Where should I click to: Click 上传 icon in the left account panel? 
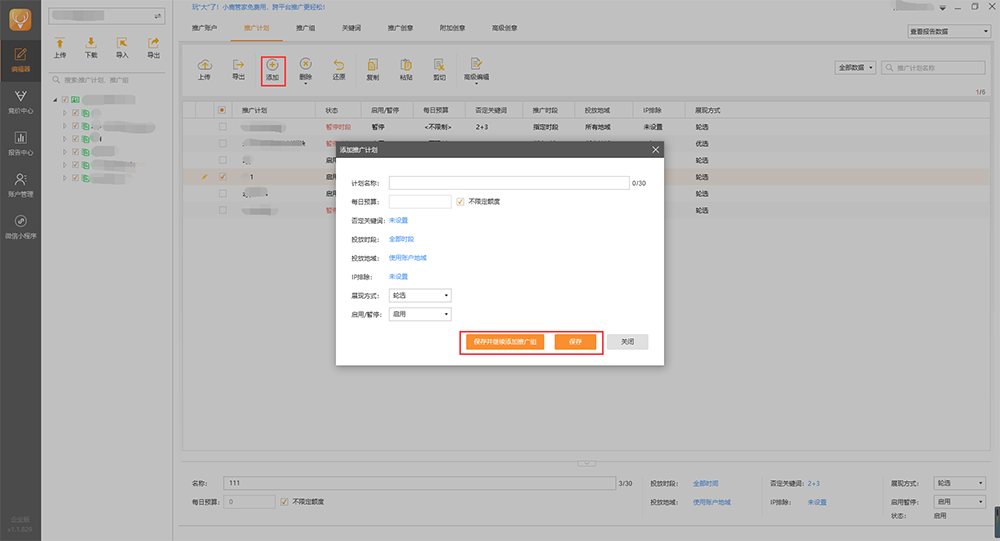[59, 48]
